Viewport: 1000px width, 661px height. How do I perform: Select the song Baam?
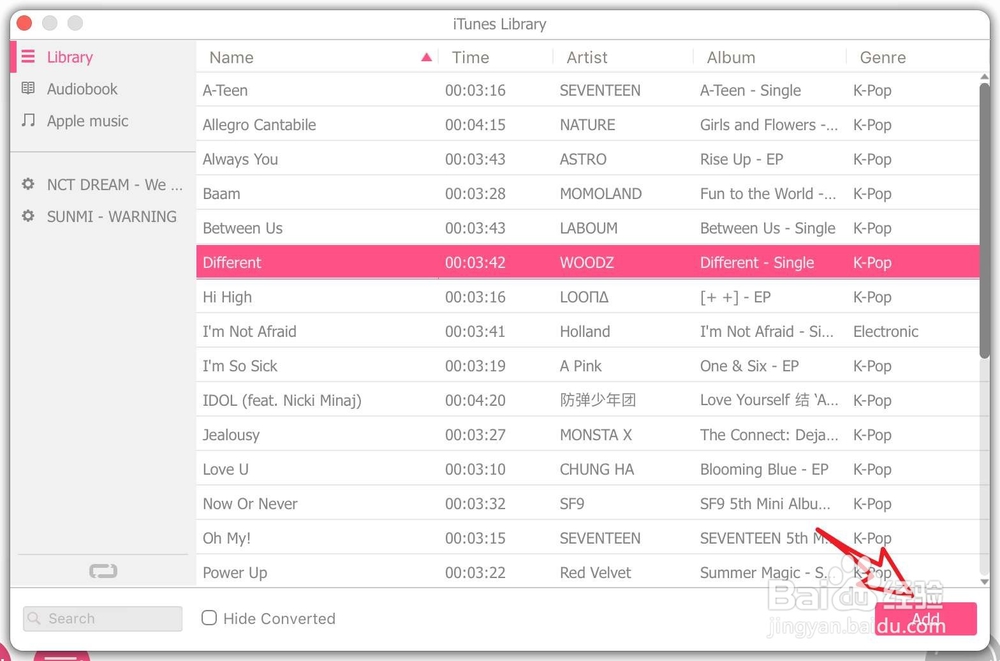[x=587, y=193]
